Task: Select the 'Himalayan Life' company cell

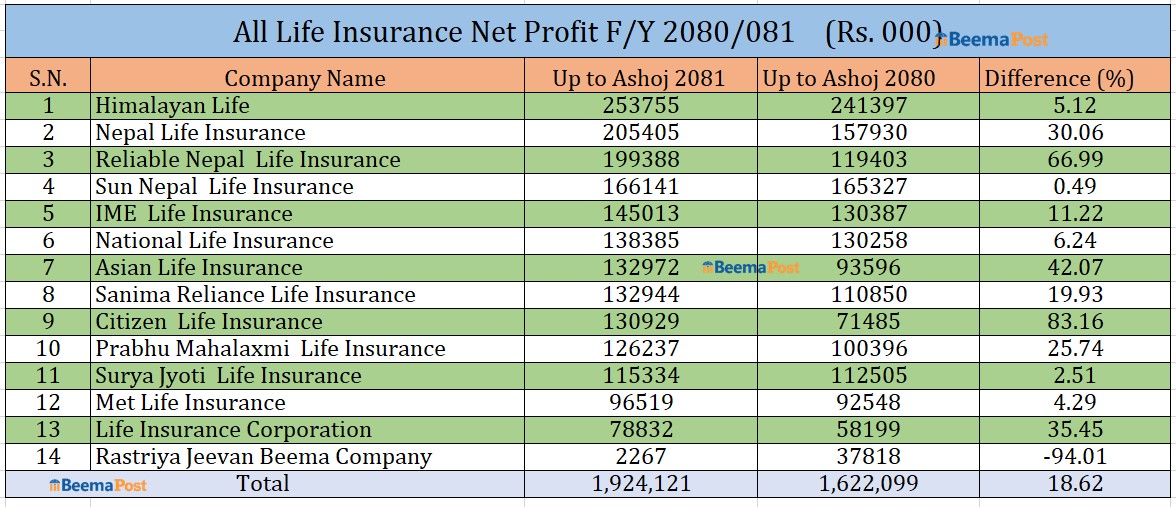Action: [x=173, y=105]
